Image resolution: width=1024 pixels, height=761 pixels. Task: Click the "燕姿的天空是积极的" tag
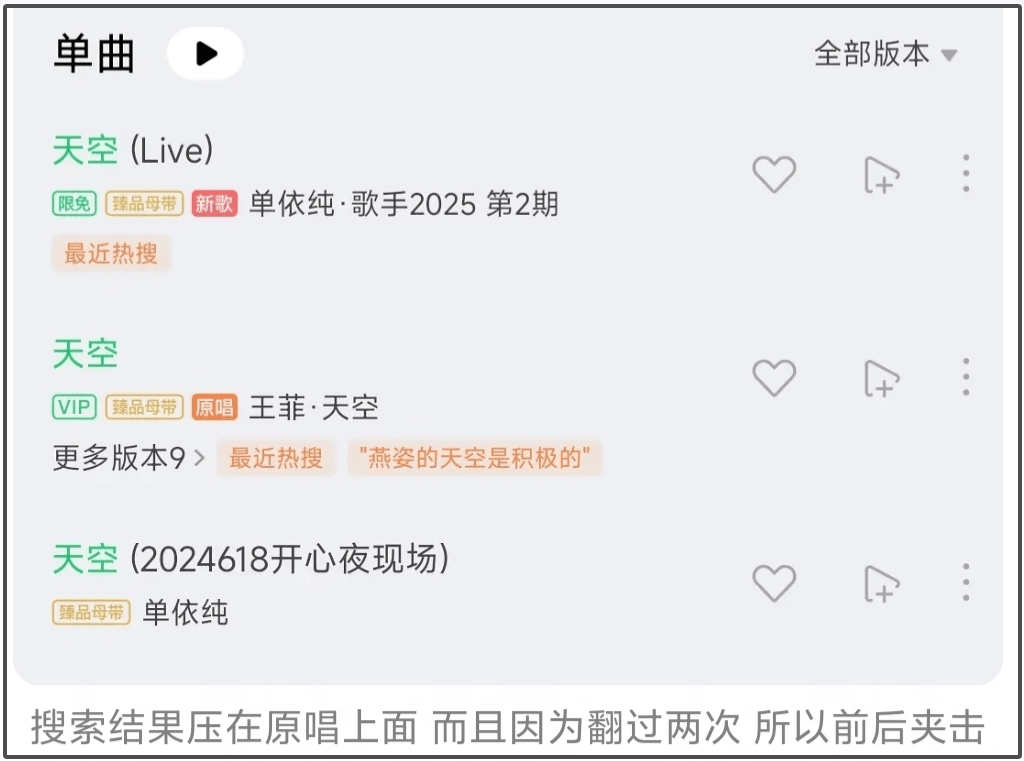(x=475, y=458)
